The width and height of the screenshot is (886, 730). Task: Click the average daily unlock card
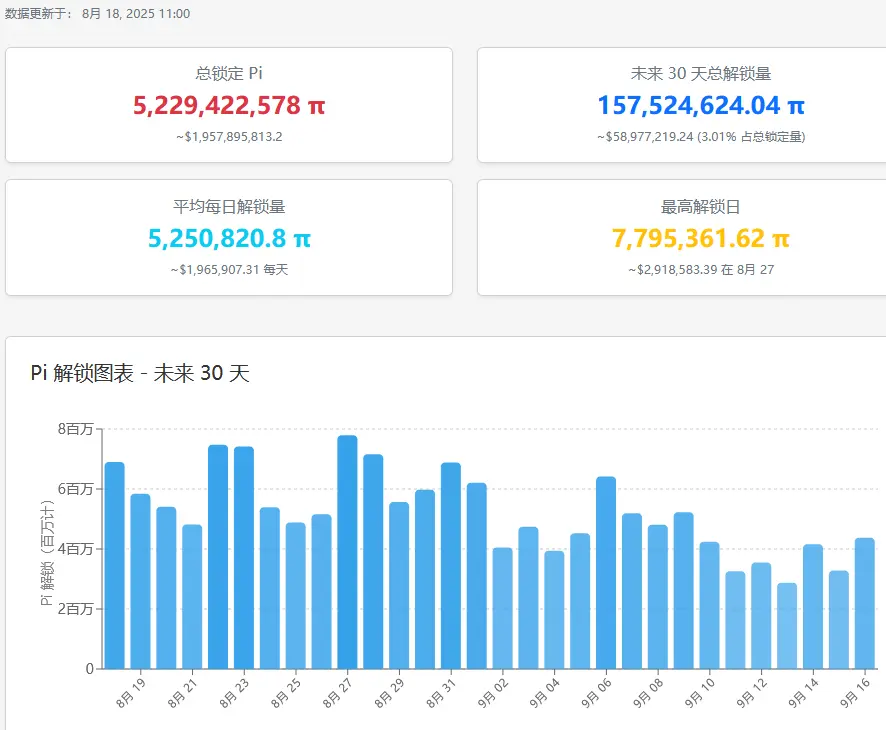(x=229, y=237)
